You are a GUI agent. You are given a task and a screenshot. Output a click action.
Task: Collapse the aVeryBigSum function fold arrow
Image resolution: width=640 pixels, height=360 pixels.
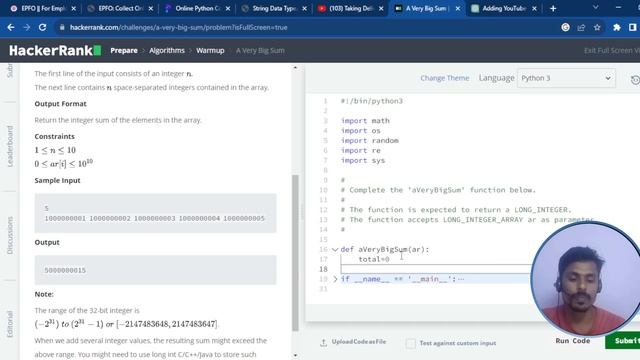coord(335,249)
